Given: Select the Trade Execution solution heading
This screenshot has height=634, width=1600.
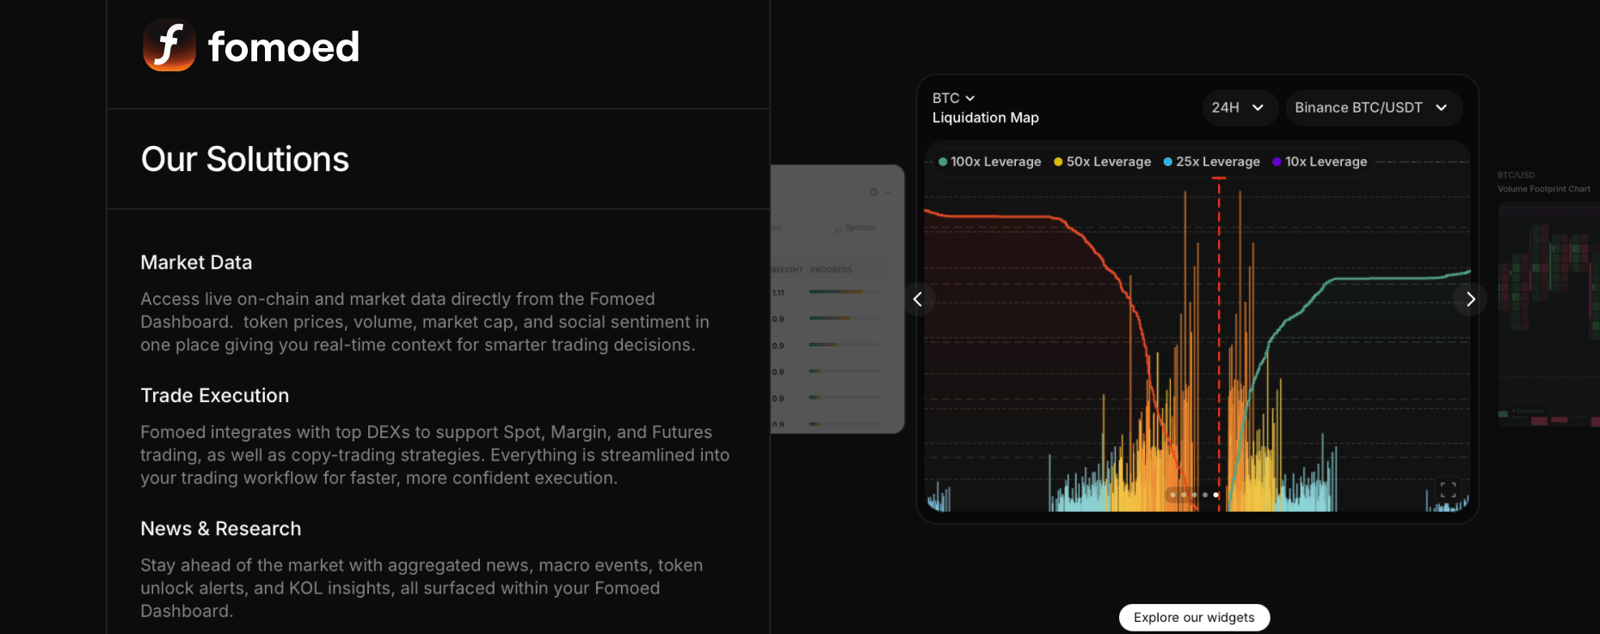Looking at the screenshot, I should pyautogui.click(x=214, y=395).
